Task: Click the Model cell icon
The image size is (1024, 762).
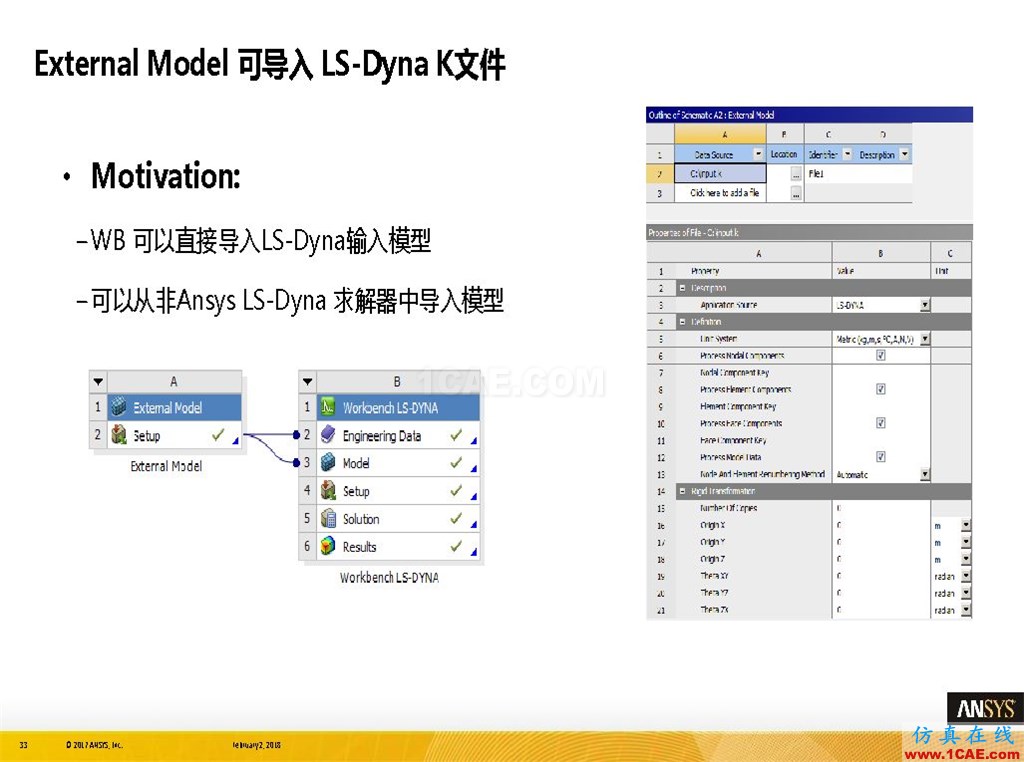Action: tap(328, 462)
